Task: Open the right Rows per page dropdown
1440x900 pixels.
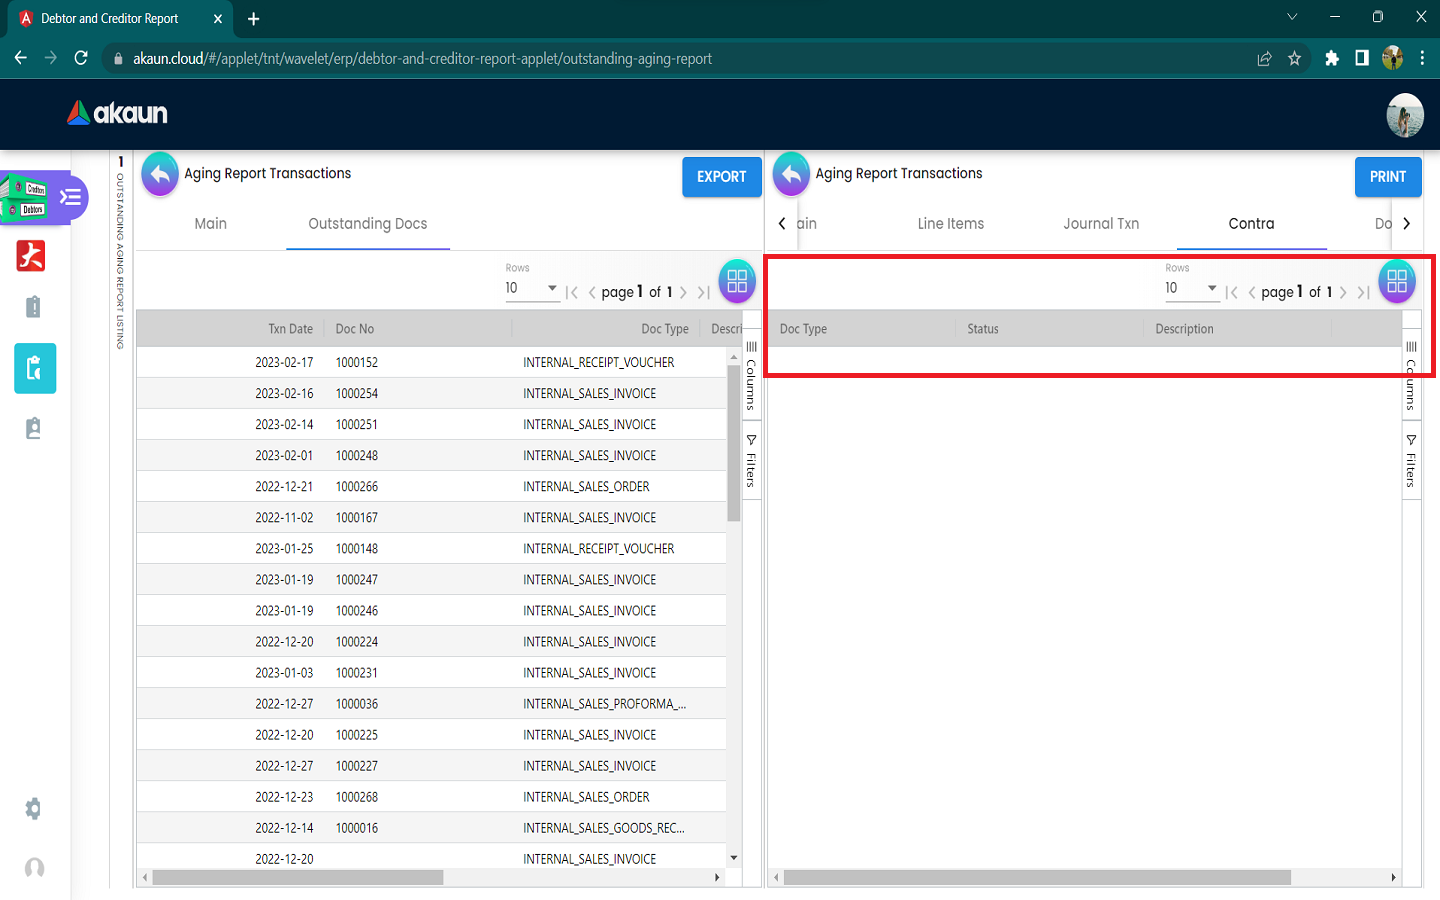Action: tap(1191, 289)
